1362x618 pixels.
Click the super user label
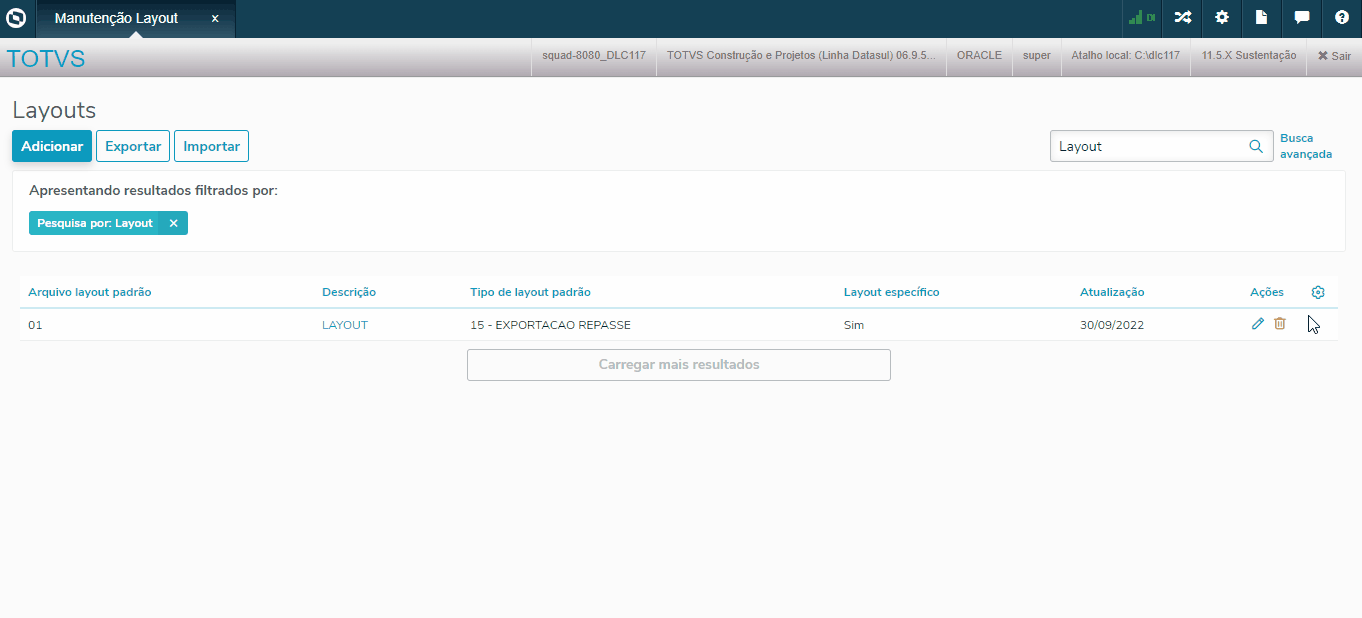(x=1037, y=56)
